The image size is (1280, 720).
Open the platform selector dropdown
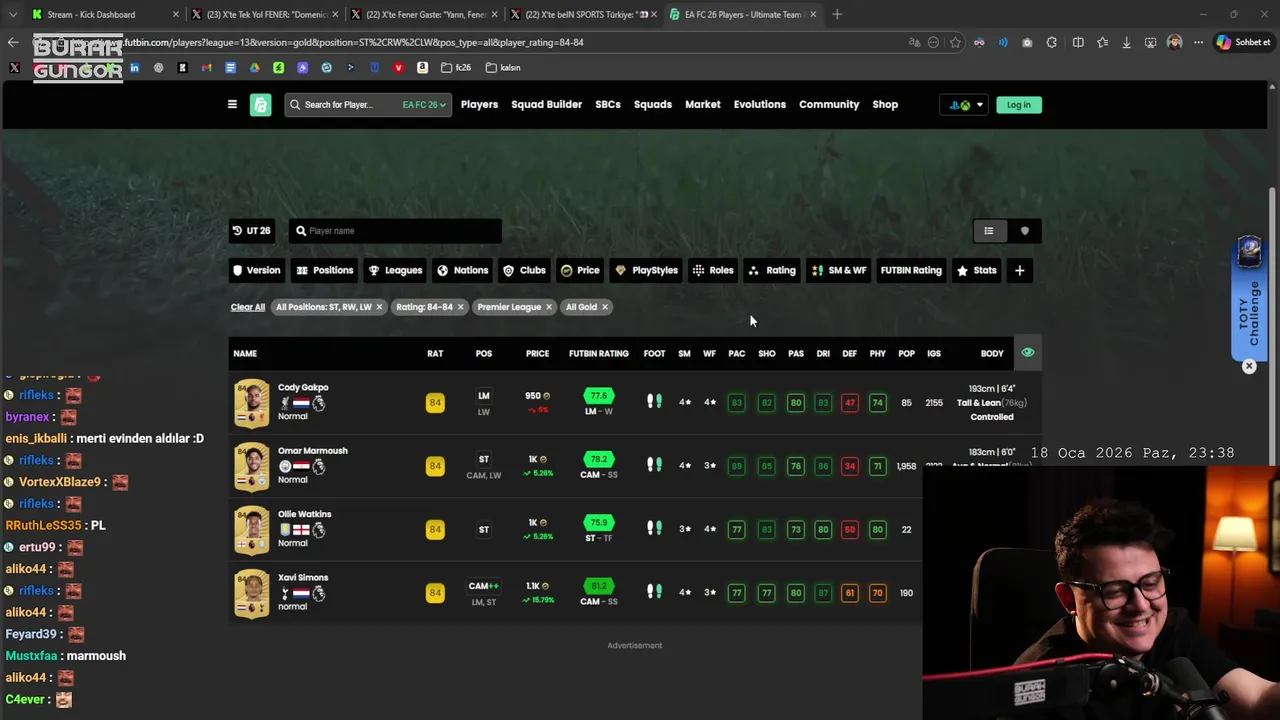966,104
